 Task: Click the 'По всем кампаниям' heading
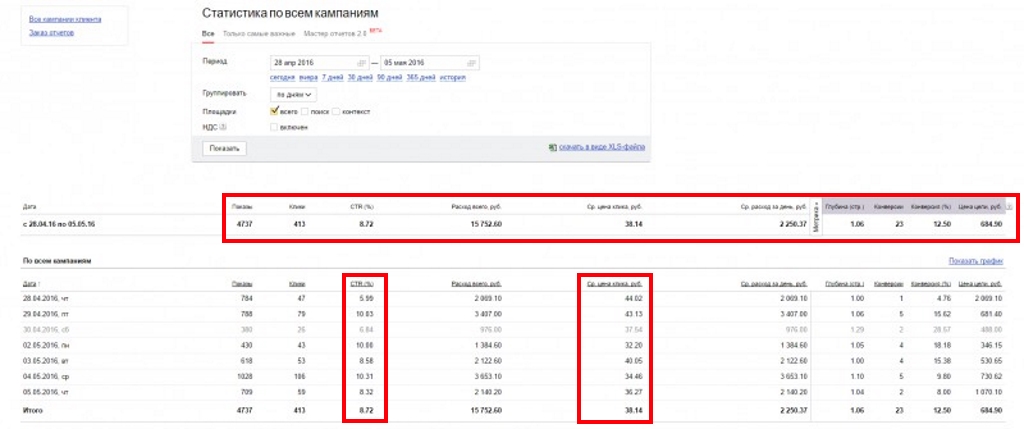pyautogui.click(x=57, y=261)
